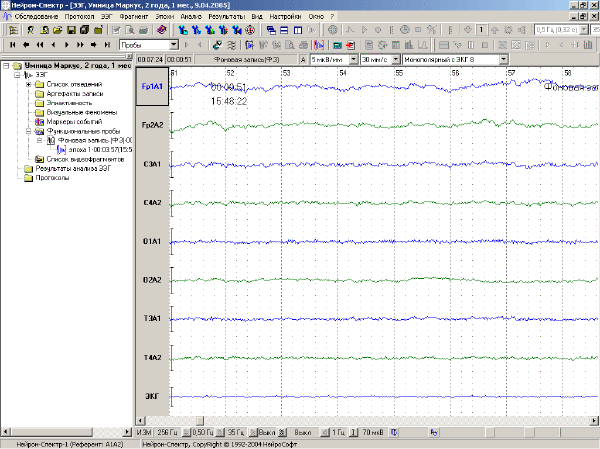Click the red globe brain-map icon
The image size is (600, 449).
(x=250, y=29)
